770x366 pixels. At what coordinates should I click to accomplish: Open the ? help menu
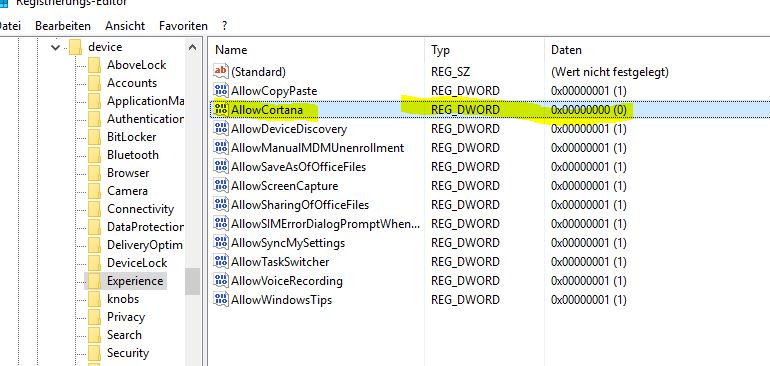click(x=224, y=26)
